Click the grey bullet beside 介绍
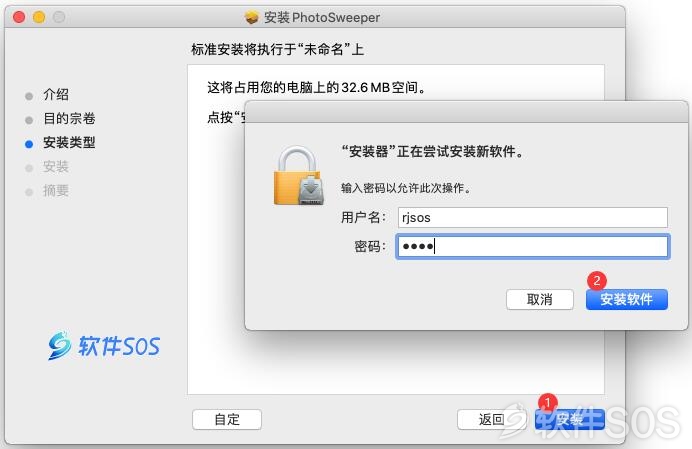 [x=29, y=96]
